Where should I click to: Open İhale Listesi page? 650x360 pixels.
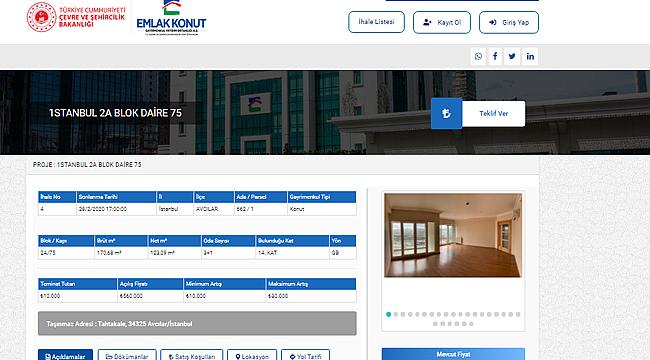pyautogui.click(x=376, y=22)
